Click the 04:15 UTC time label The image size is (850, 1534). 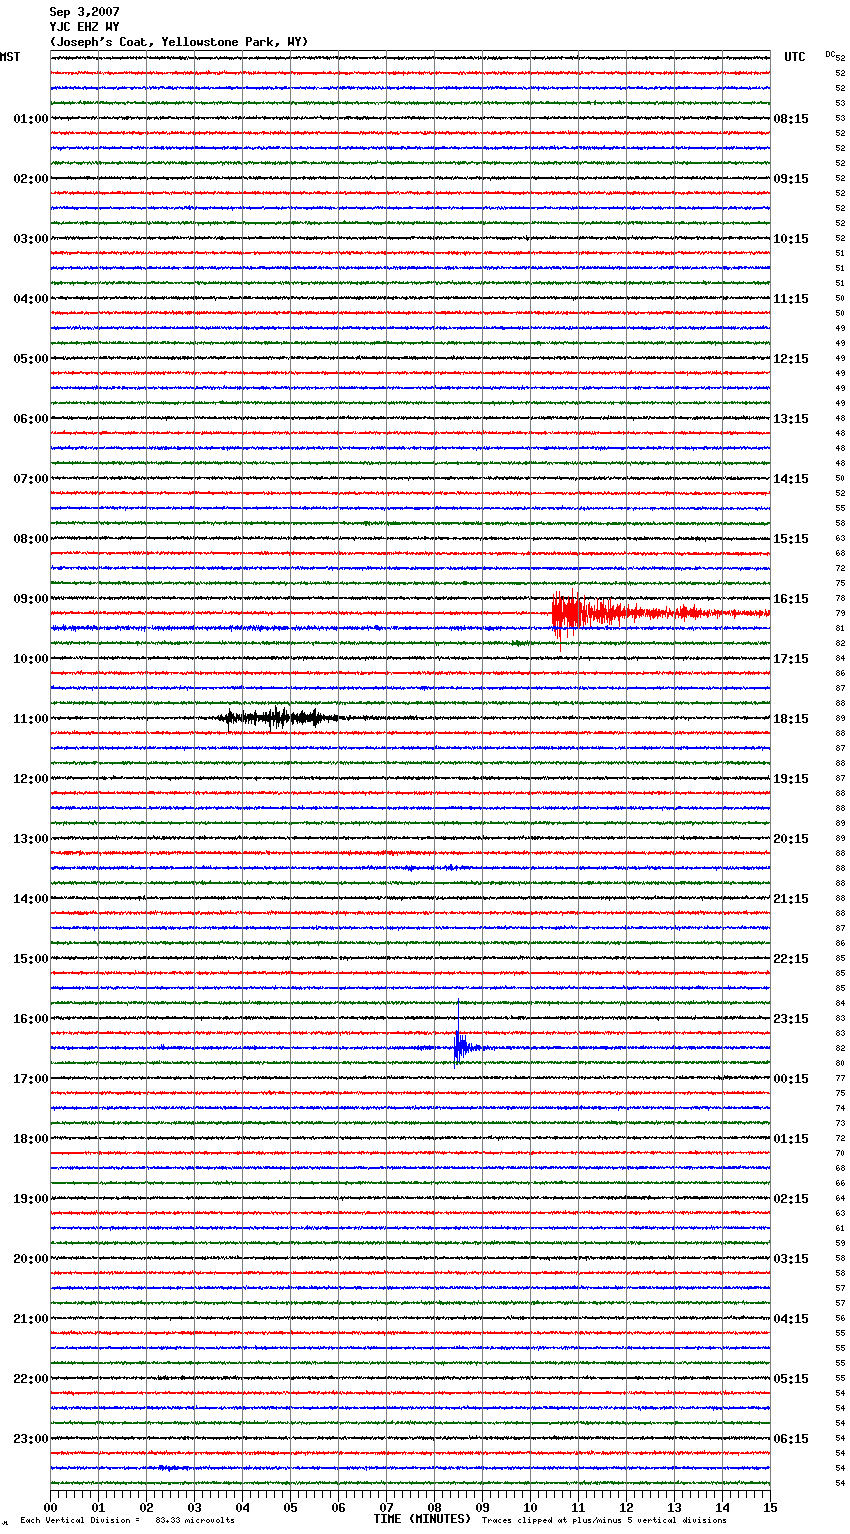791,1319
